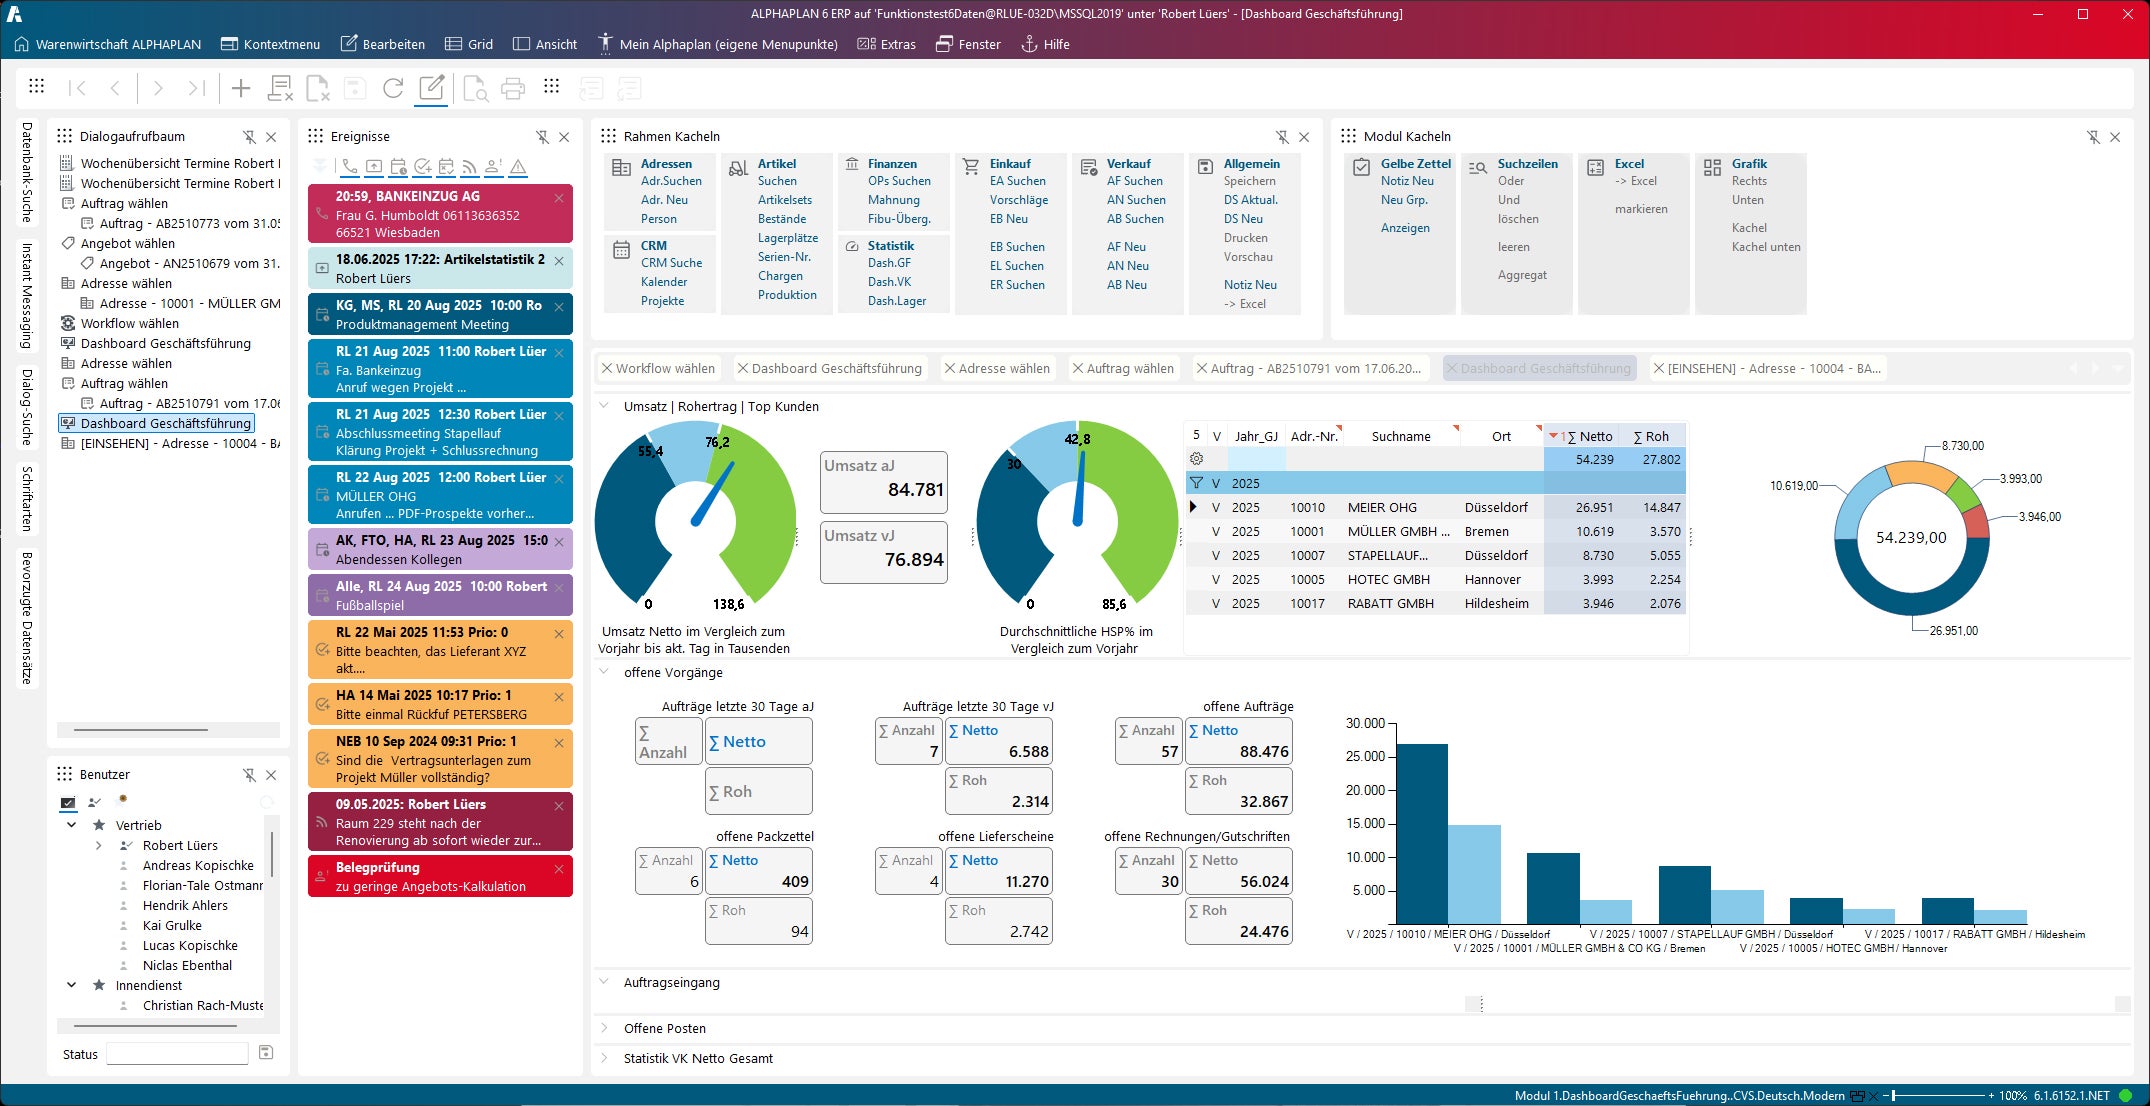Select the edit record toolbar icon
Viewport: 2150px width, 1106px height.
pos(430,88)
